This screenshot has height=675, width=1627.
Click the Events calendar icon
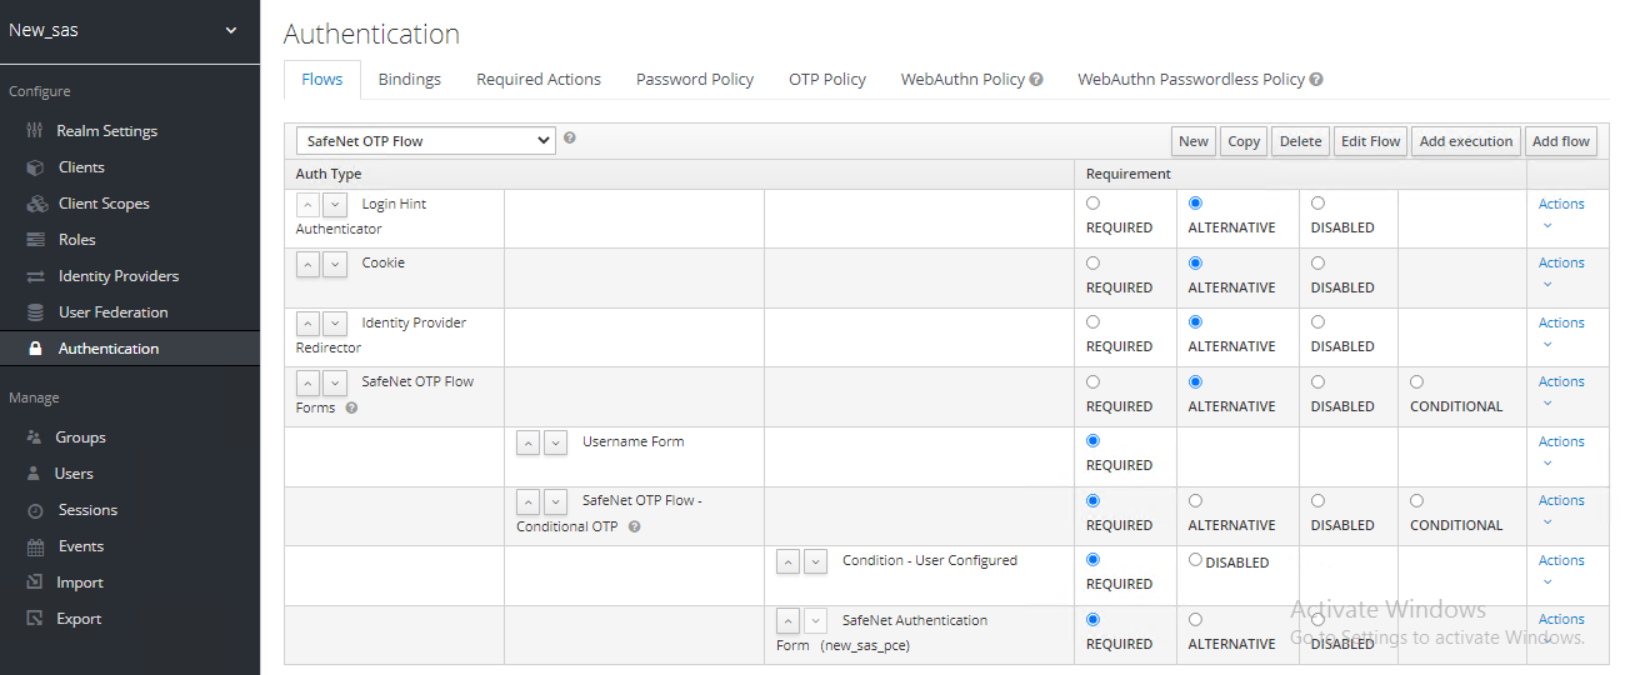(x=35, y=546)
